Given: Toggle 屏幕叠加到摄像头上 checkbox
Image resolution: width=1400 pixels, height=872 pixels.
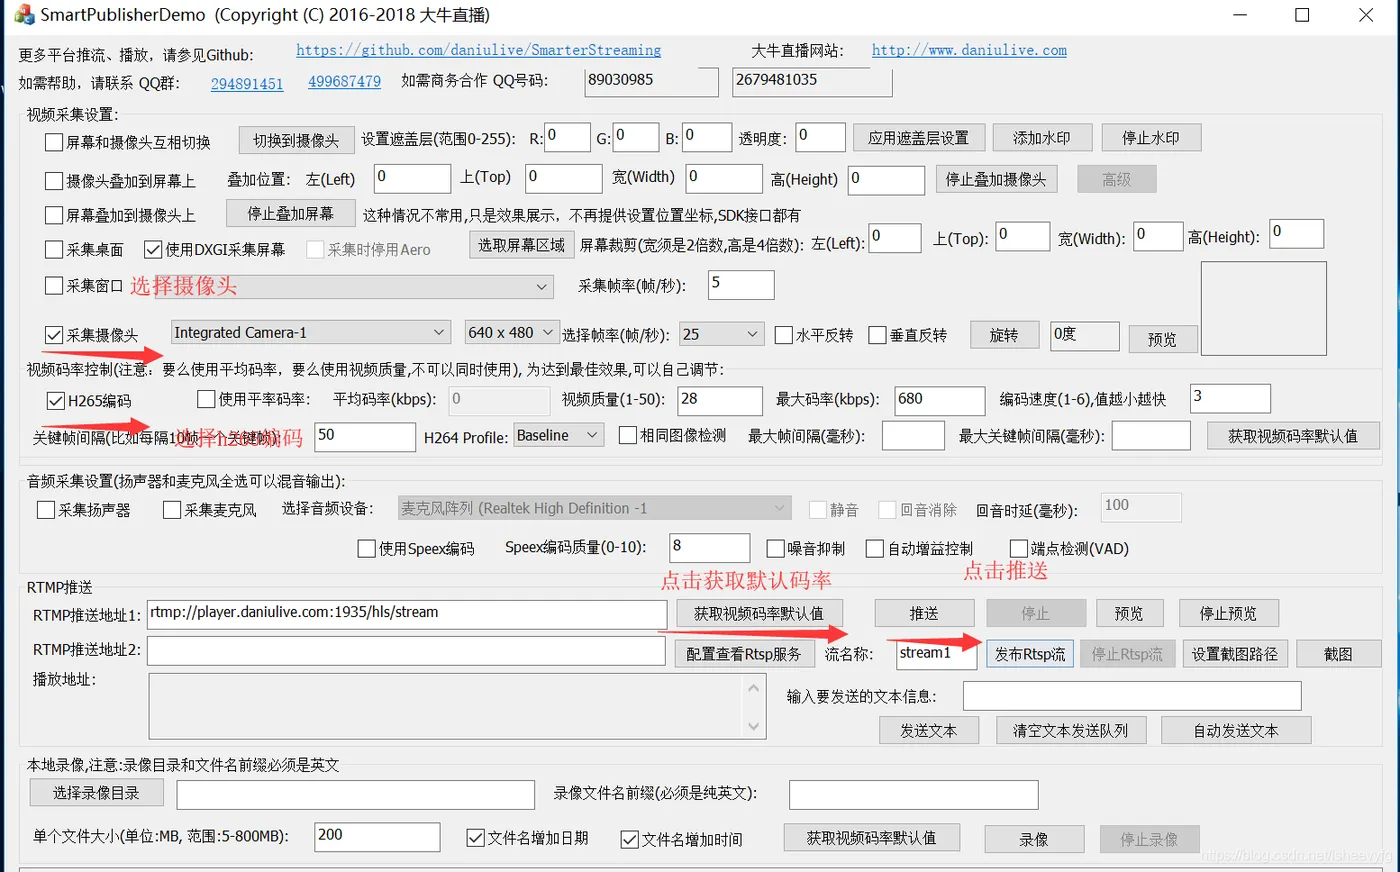Looking at the screenshot, I should click(54, 215).
